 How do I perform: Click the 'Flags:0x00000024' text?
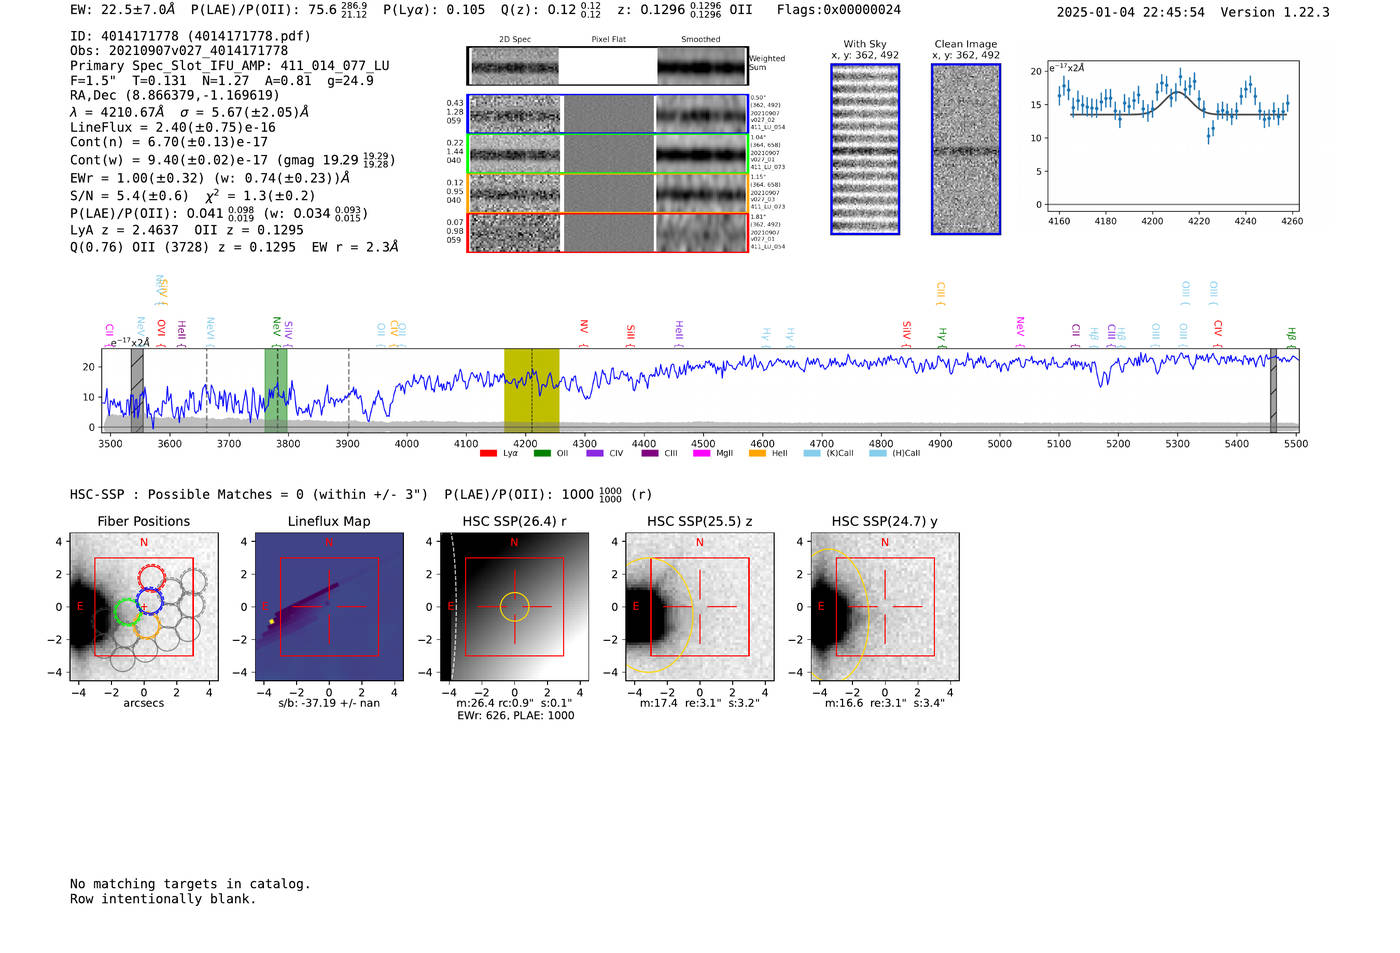(839, 10)
